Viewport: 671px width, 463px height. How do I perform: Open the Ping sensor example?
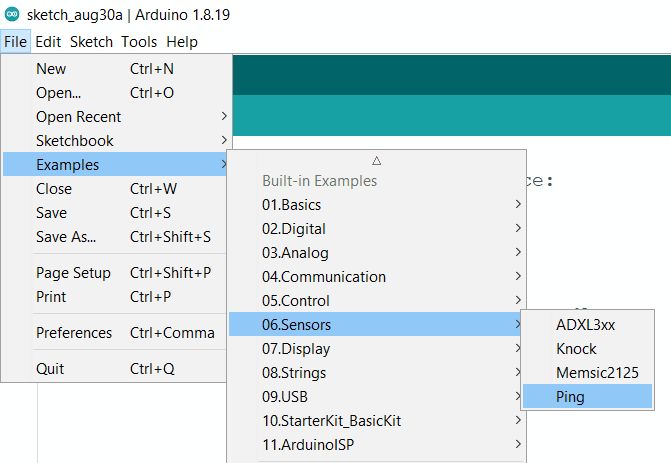(570, 397)
